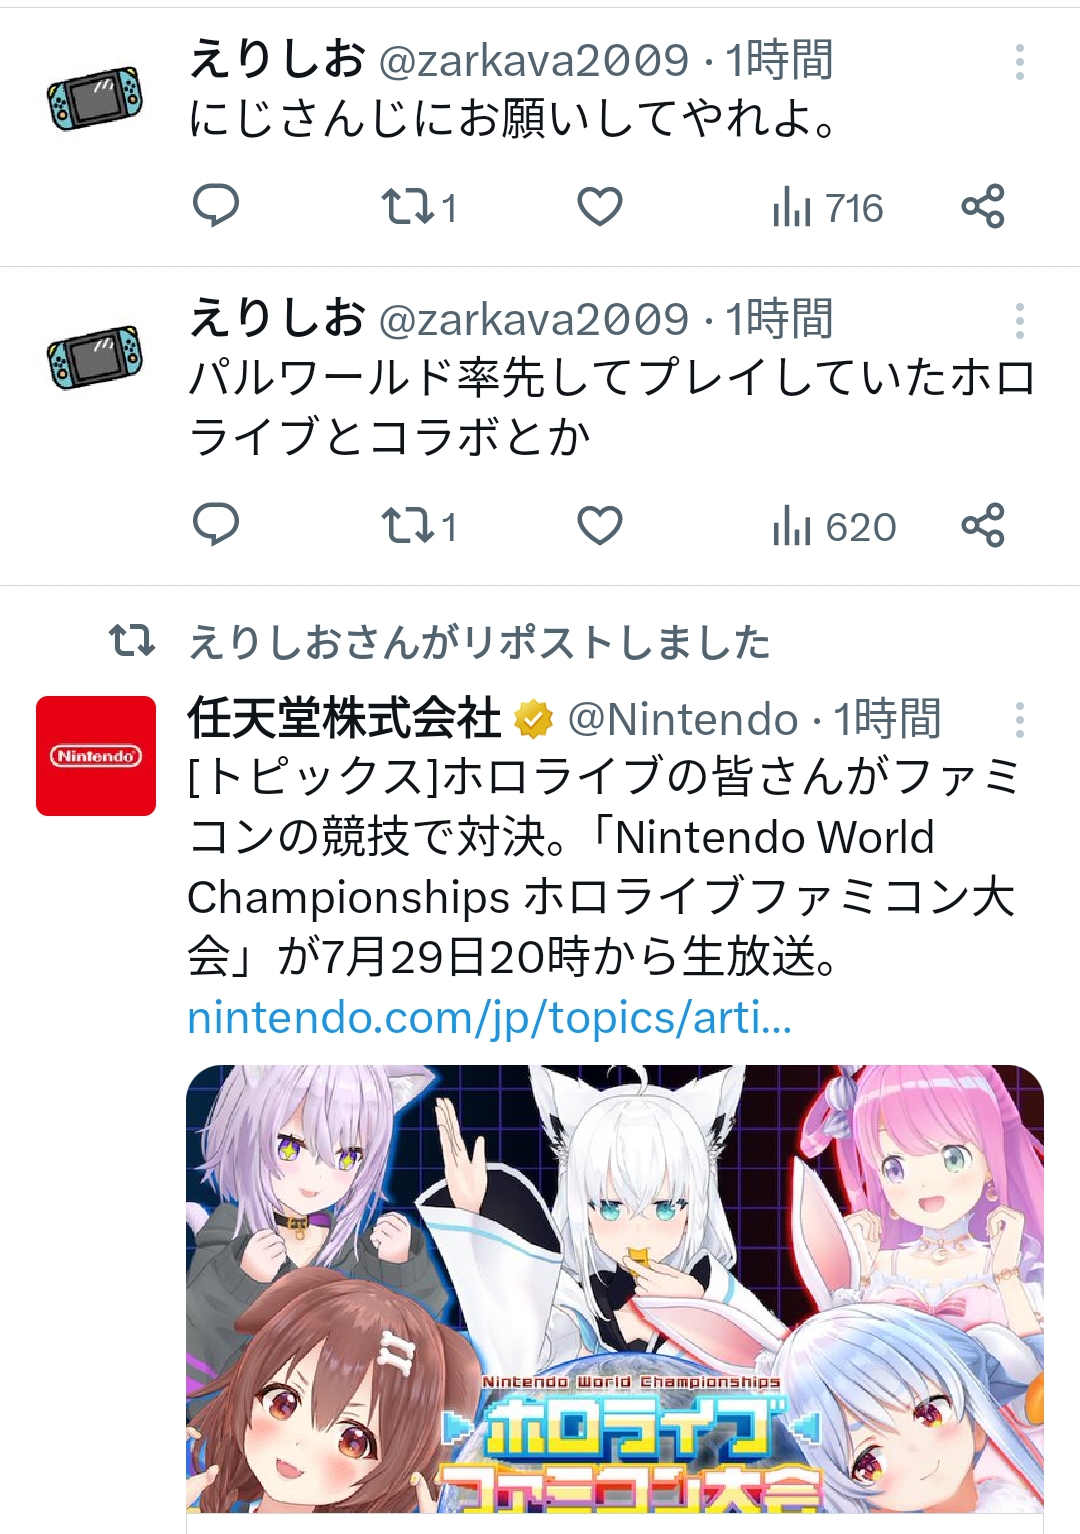View analytics showing 716 views
This screenshot has width=1080, height=1534.
[x=827, y=207]
